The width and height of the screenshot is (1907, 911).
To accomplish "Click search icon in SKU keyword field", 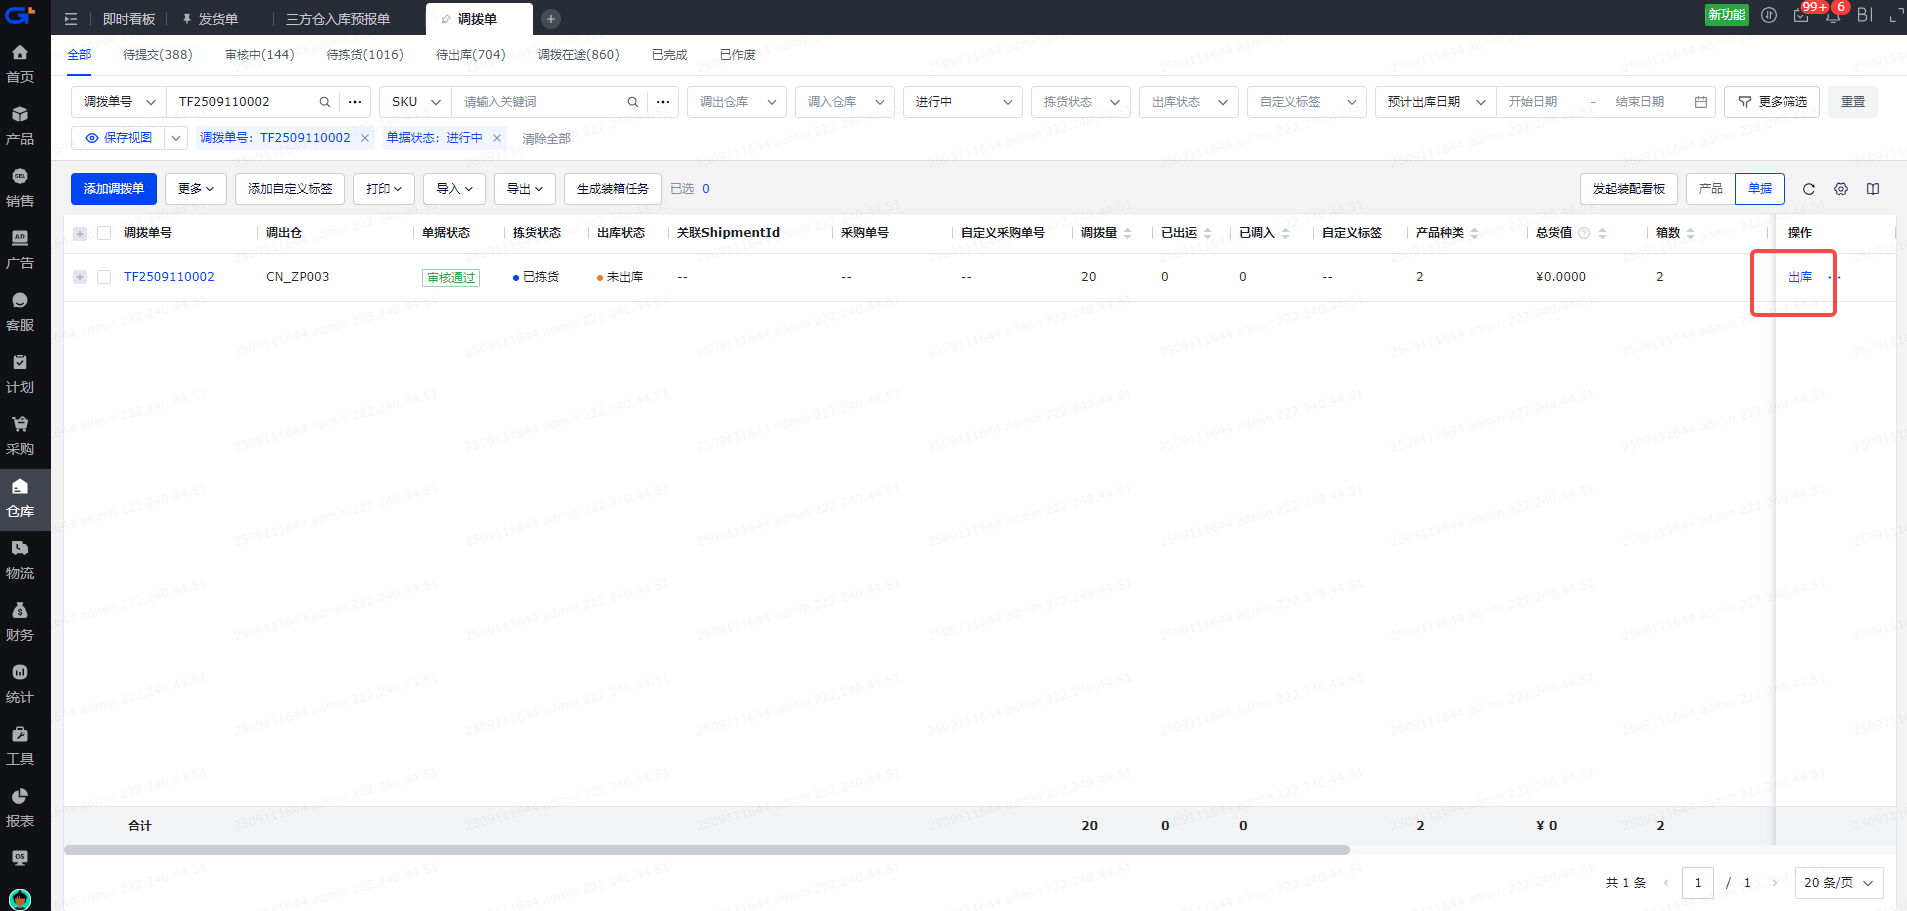I will coord(633,102).
